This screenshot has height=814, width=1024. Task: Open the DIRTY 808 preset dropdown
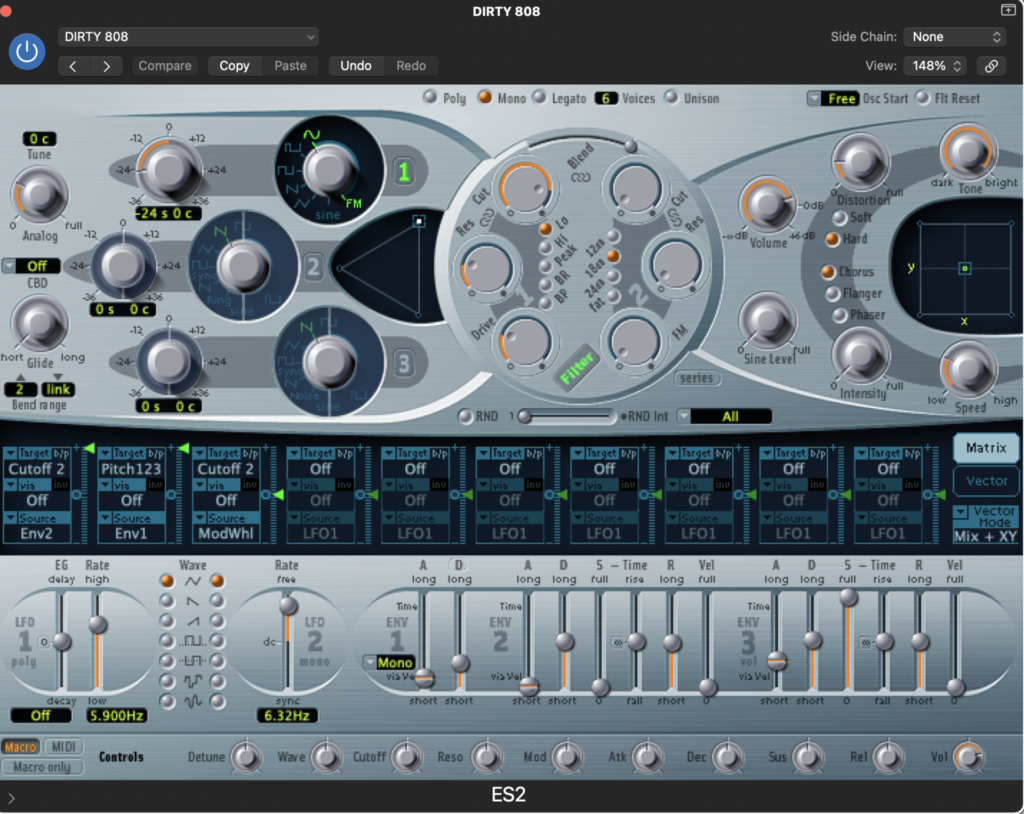coord(188,37)
